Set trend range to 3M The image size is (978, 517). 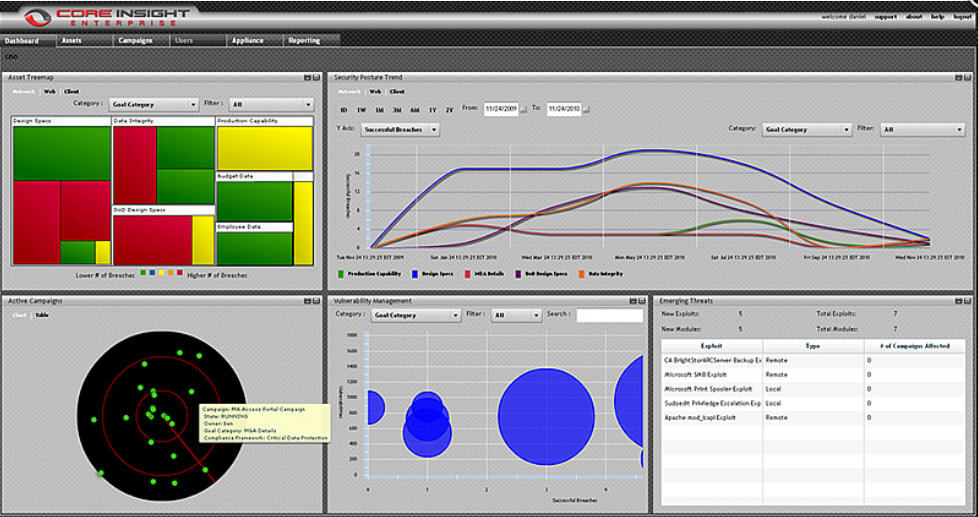(397, 110)
